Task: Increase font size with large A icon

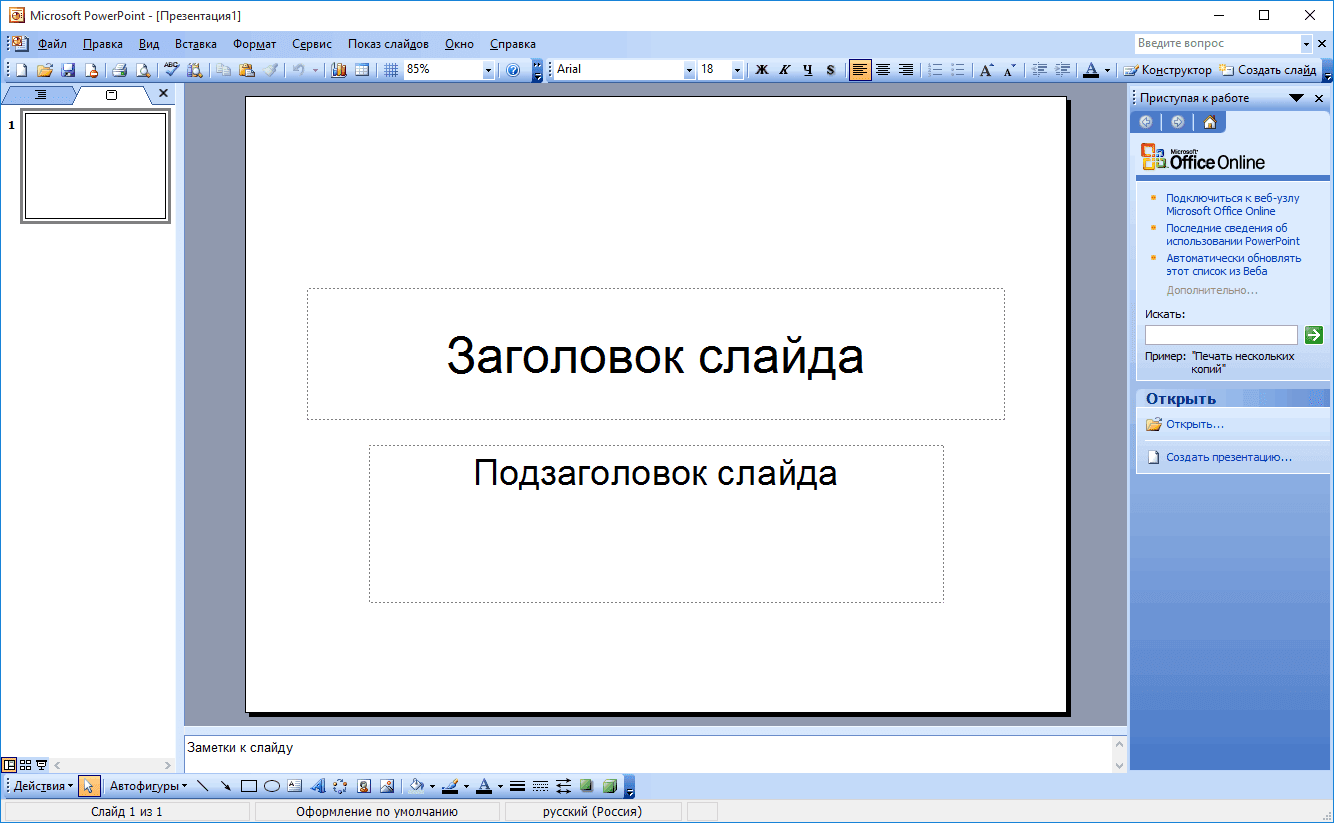Action: tap(986, 70)
